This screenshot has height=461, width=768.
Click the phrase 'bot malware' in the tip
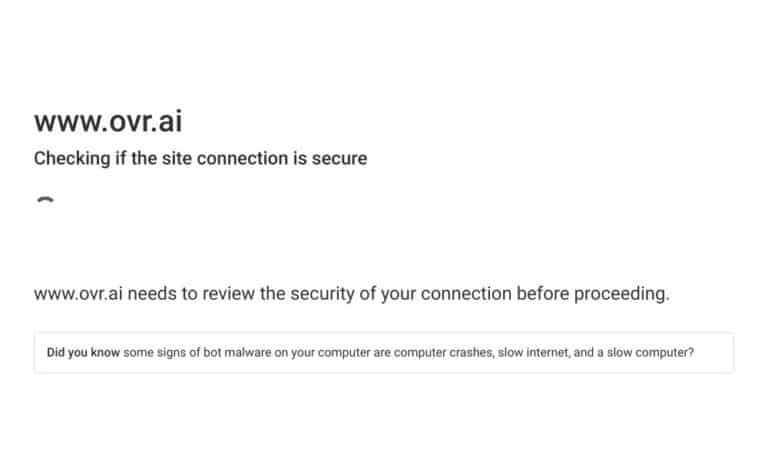click(x=237, y=352)
